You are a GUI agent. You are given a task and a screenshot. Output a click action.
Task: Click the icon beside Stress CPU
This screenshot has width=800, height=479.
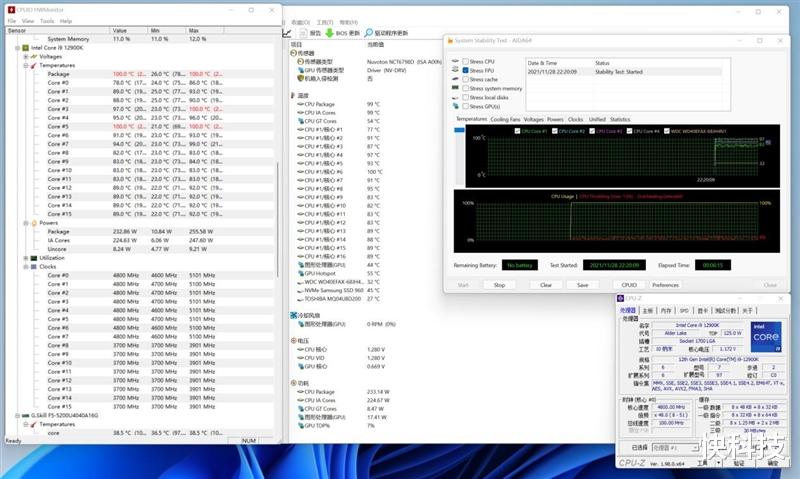pyautogui.click(x=456, y=61)
